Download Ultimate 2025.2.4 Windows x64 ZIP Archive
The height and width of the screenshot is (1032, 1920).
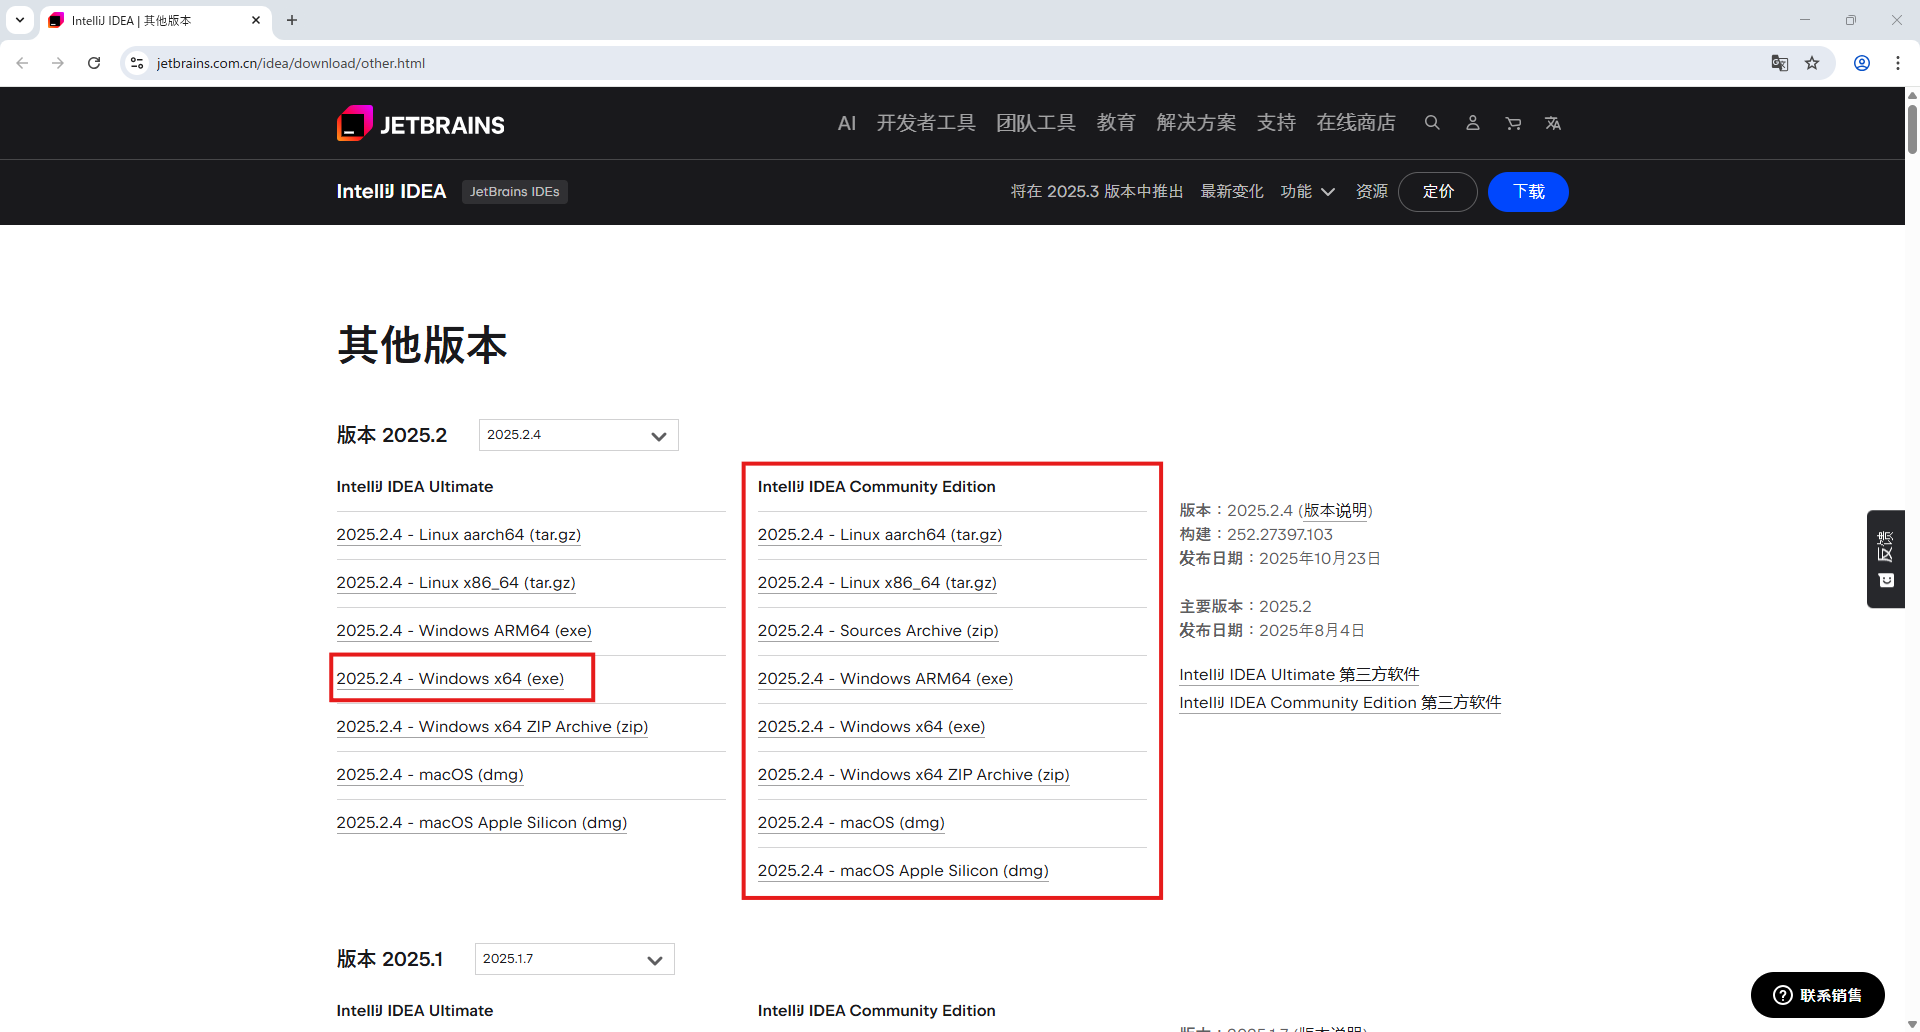pos(492,727)
